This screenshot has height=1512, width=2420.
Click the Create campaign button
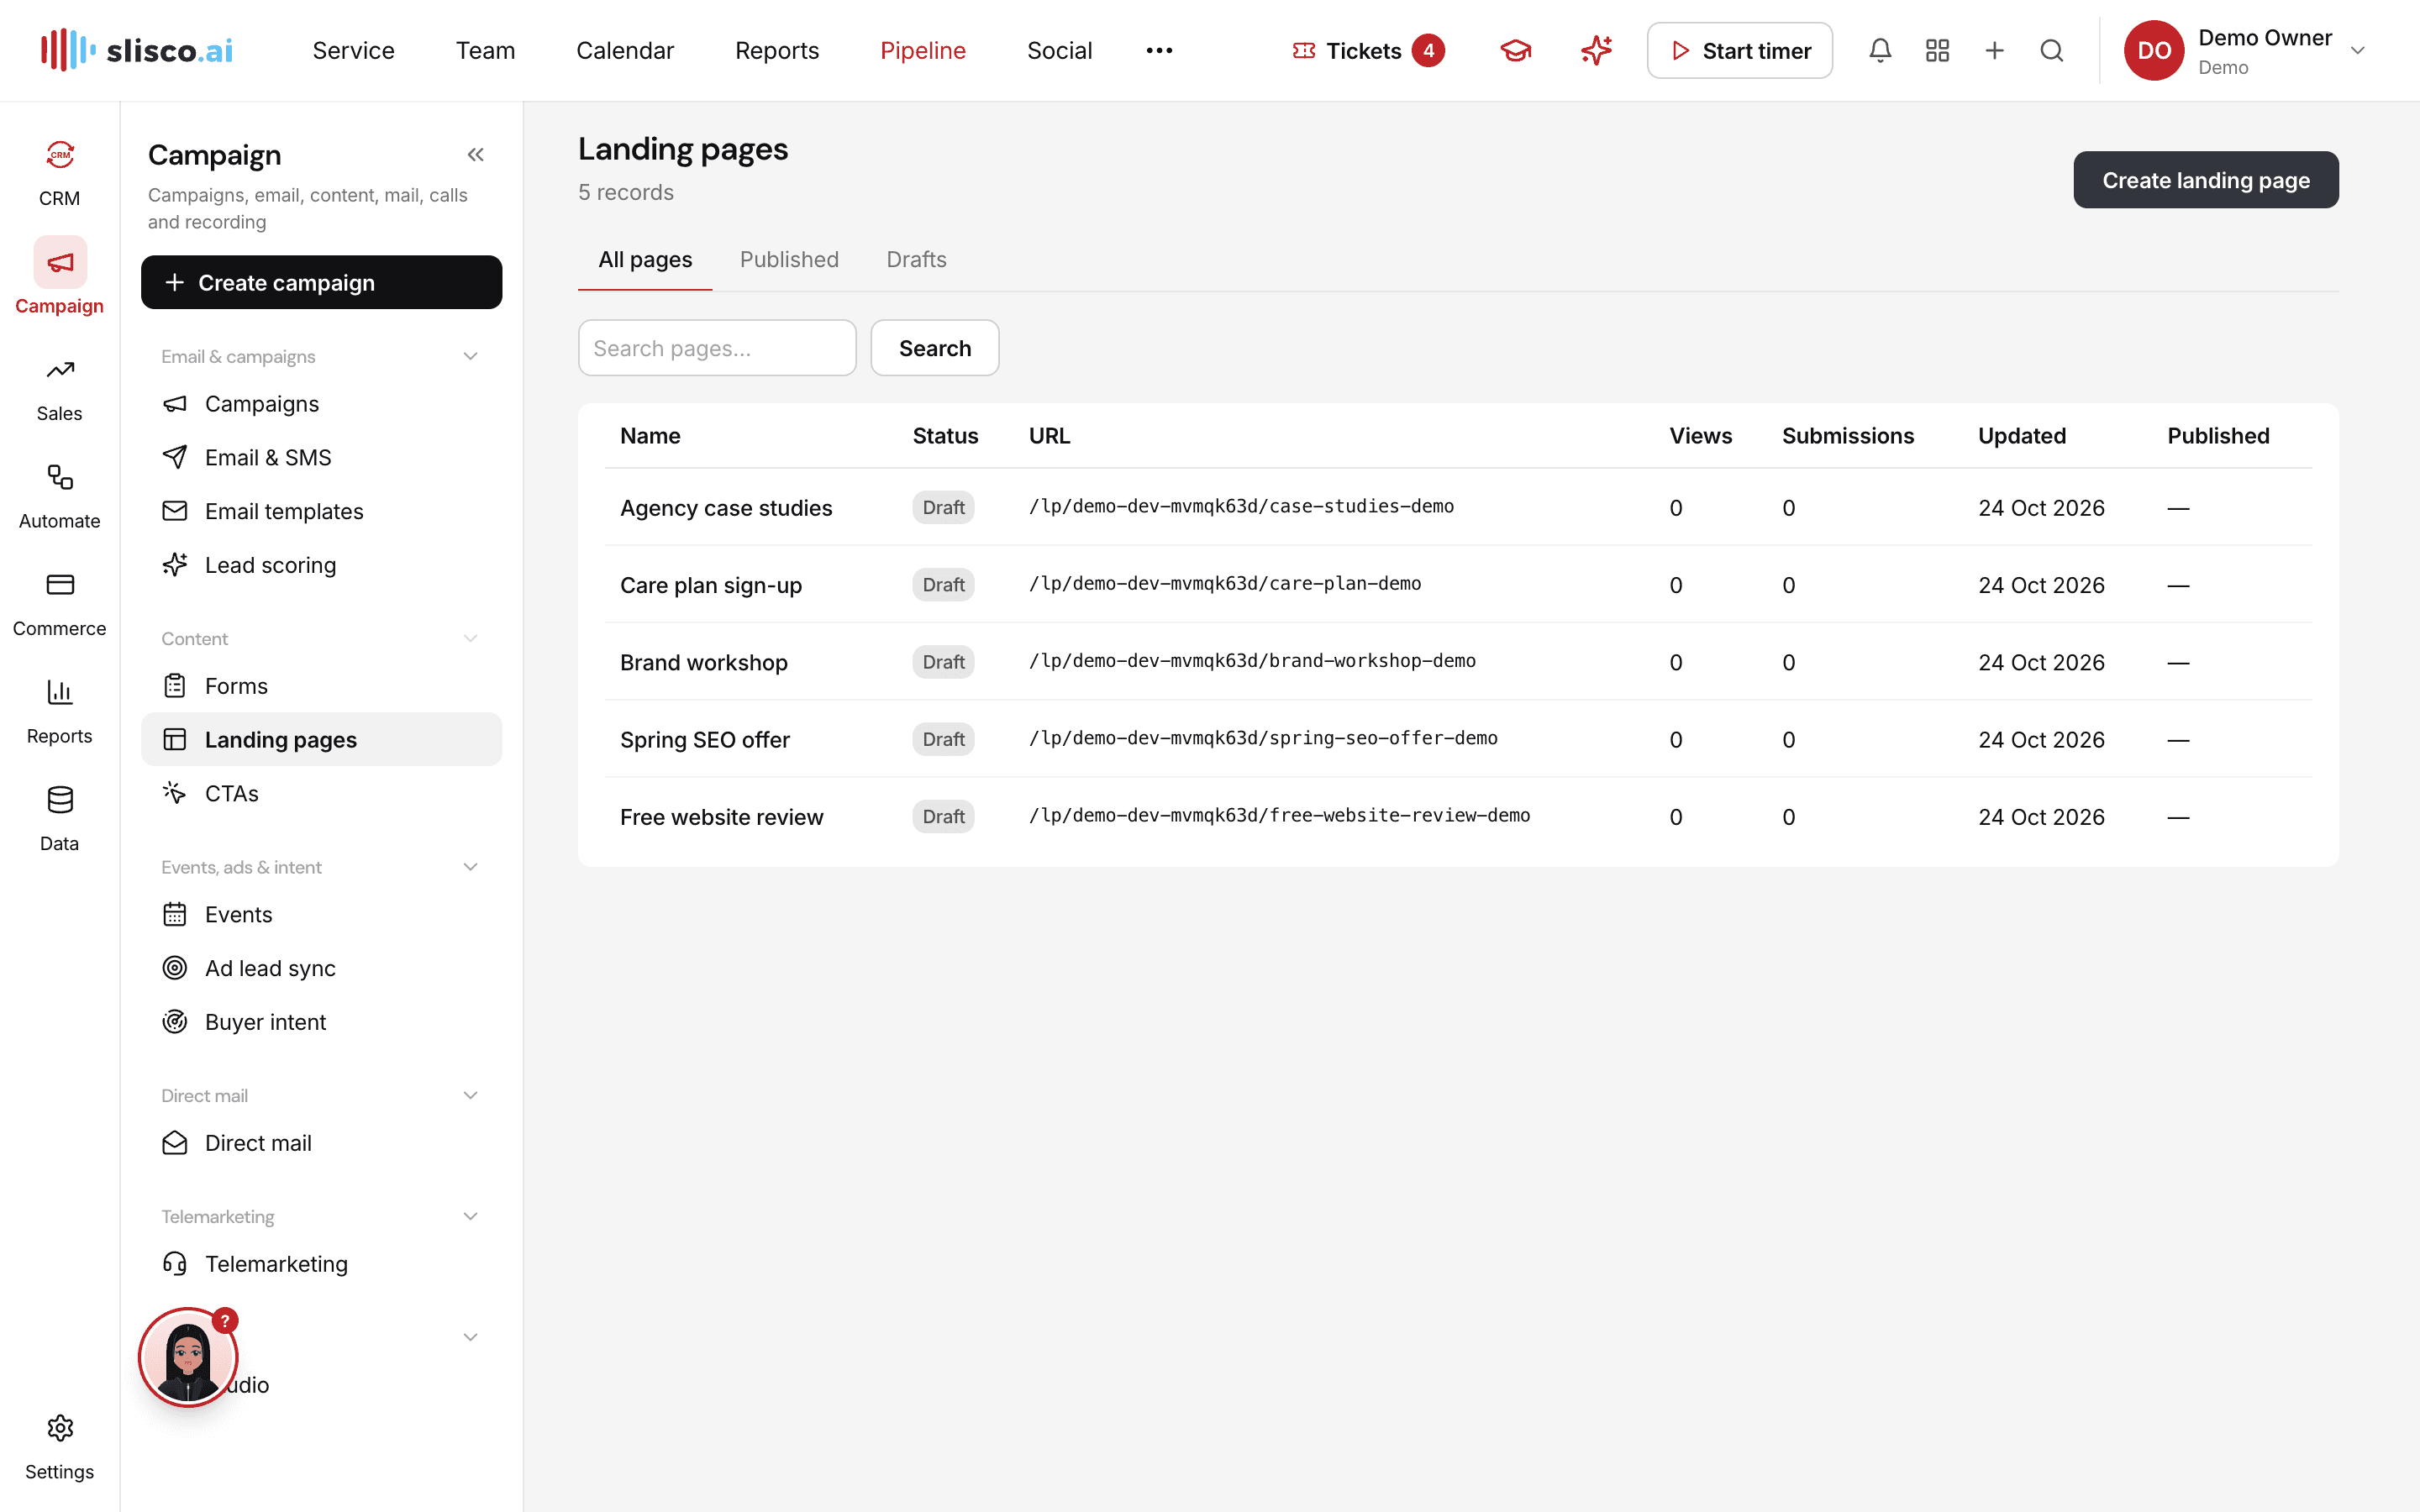pos(321,282)
